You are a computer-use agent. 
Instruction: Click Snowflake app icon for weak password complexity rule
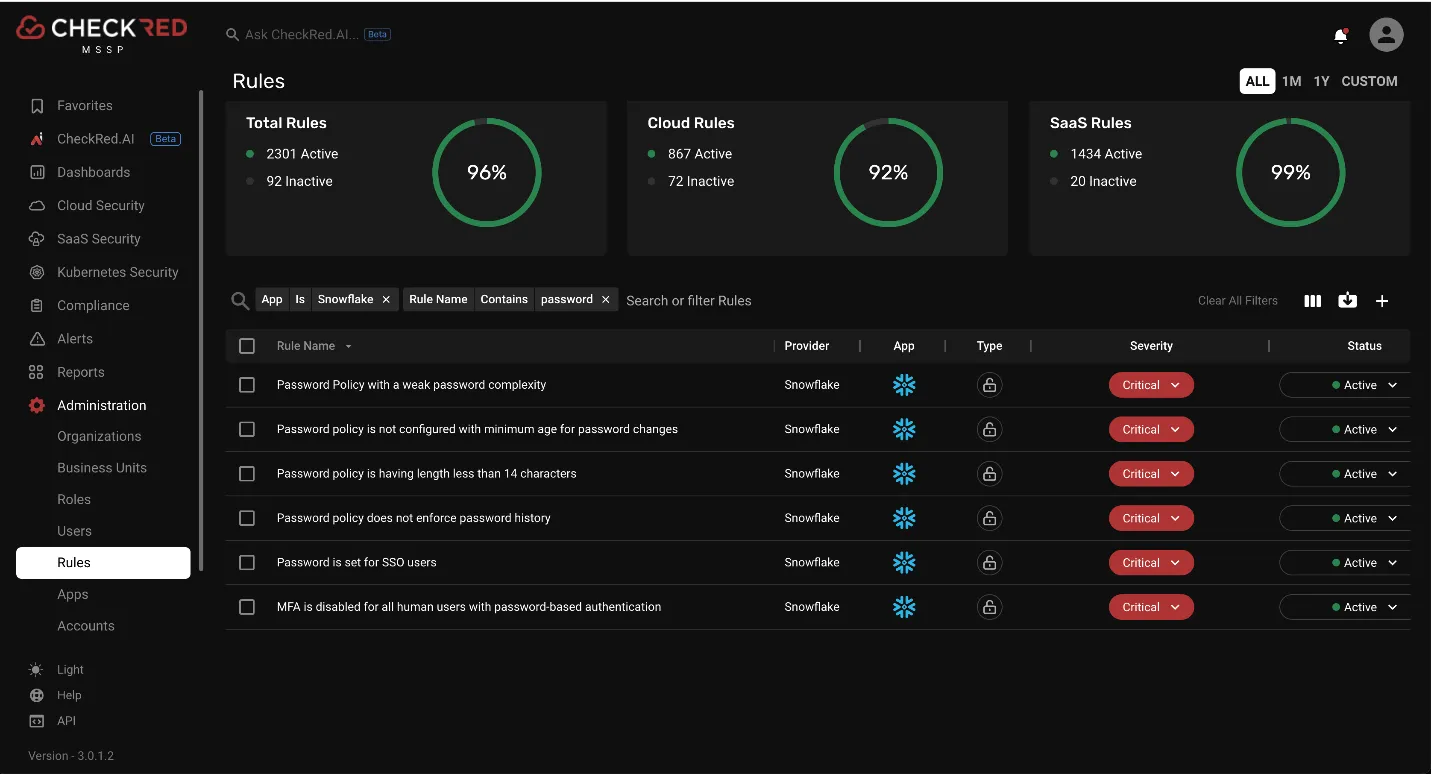pyautogui.click(x=904, y=385)
